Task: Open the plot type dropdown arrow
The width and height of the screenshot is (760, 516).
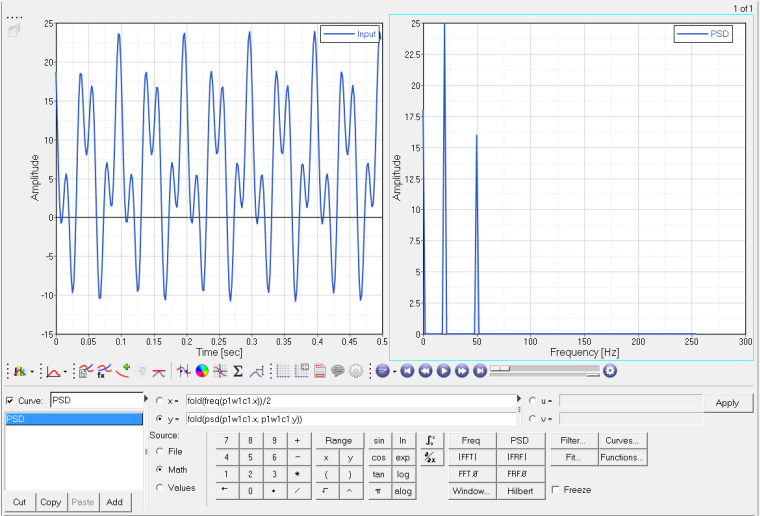Action: pos(33,372)
